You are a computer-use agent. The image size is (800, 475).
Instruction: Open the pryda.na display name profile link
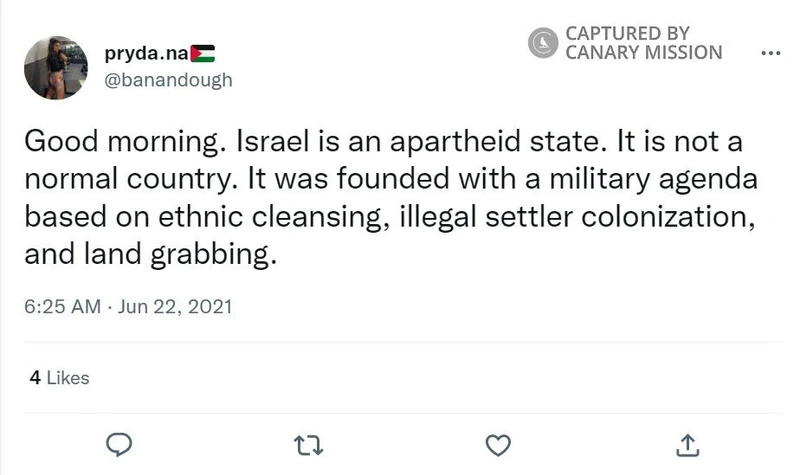146,53
